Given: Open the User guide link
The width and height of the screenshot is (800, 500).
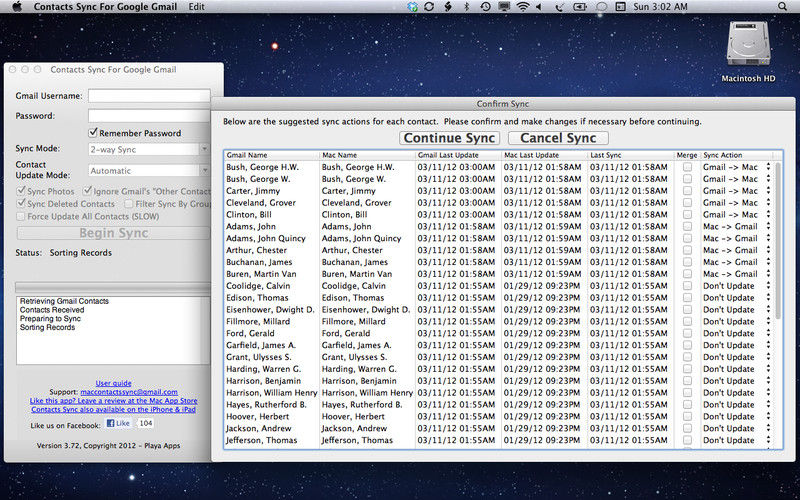Looking at the screenshot, I should tap(113, 383).
